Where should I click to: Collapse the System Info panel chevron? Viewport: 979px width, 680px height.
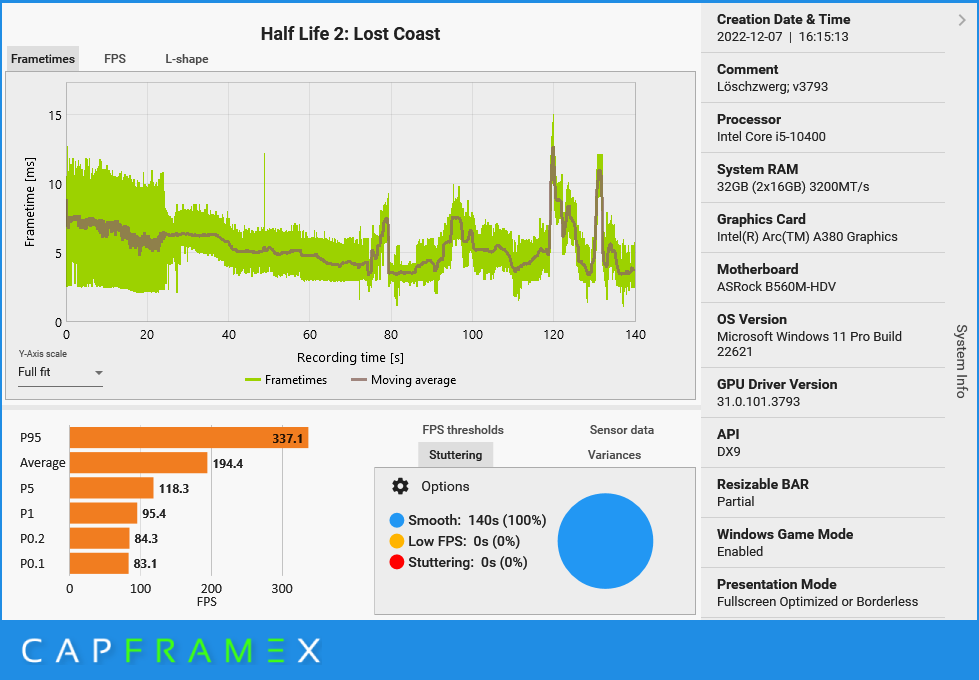pos(962,21)
